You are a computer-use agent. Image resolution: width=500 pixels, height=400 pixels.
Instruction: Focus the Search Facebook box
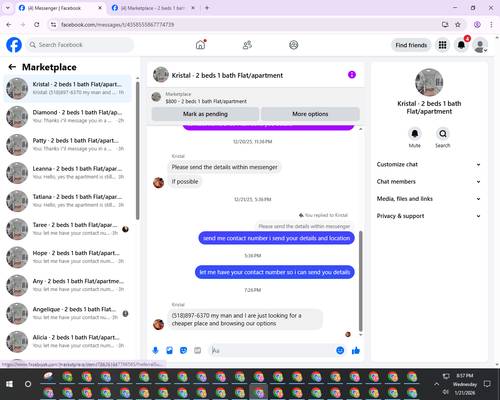pos(80,45)
